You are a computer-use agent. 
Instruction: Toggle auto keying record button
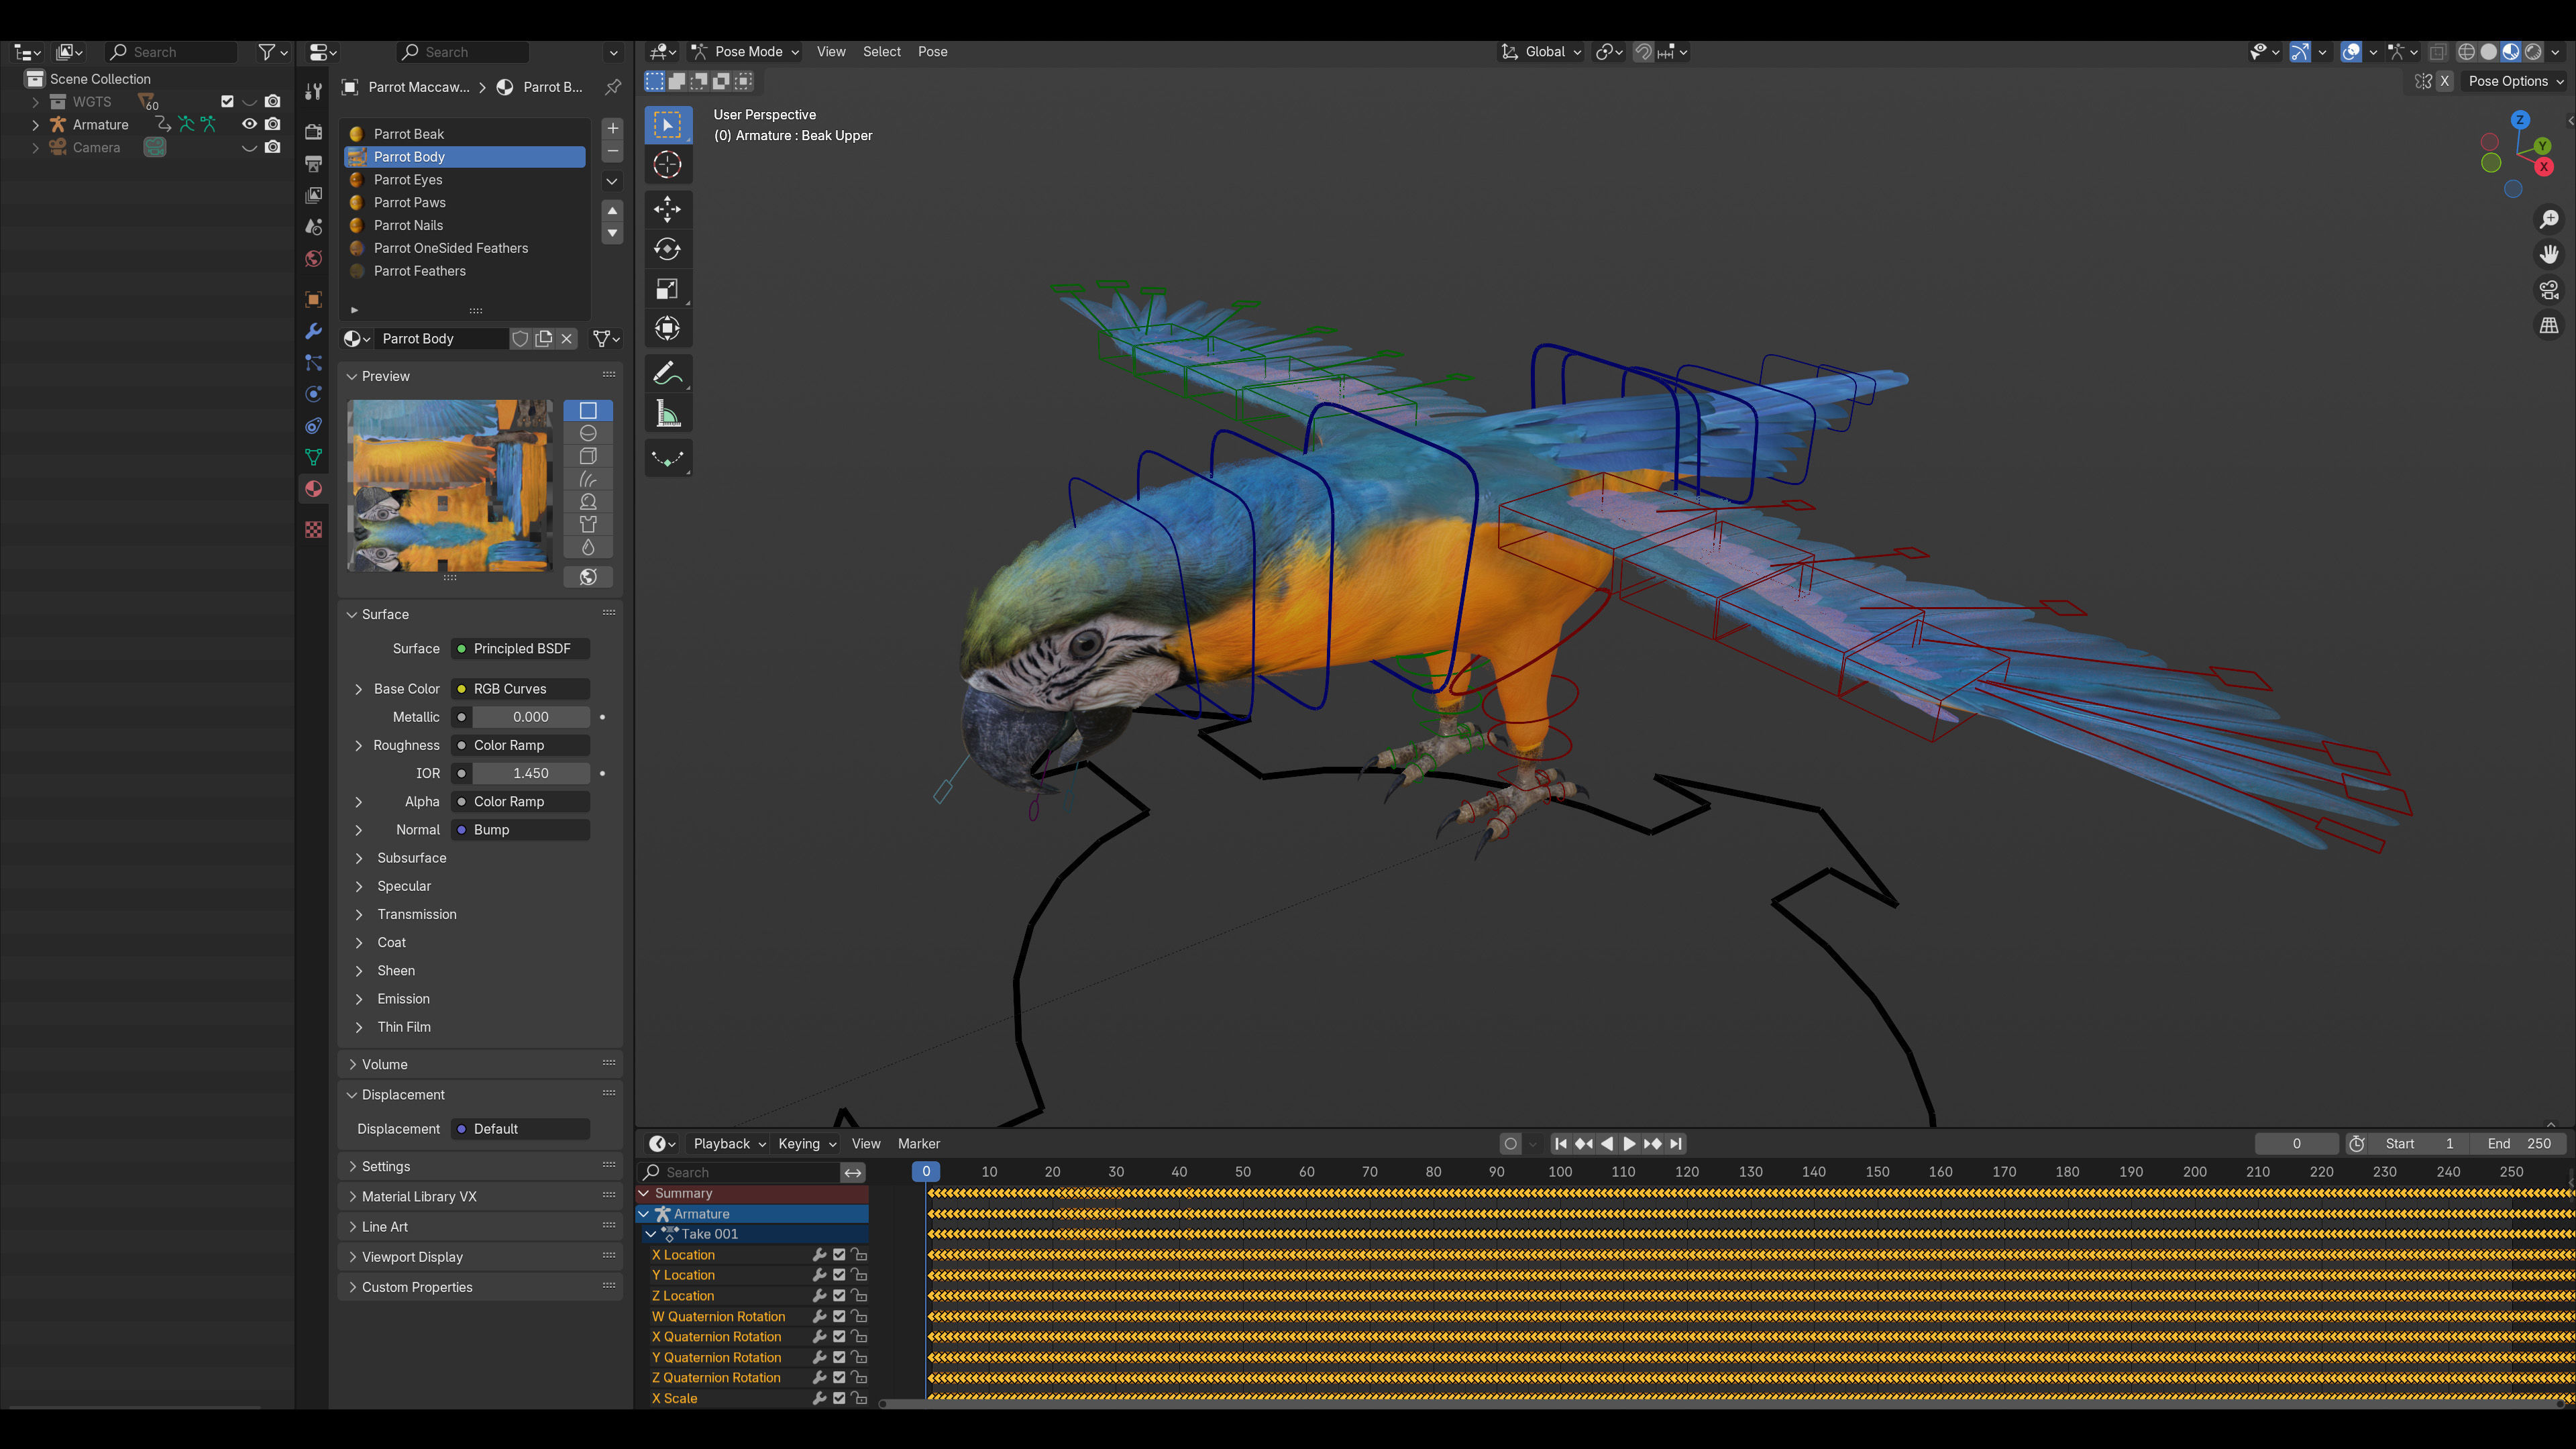[1511, 1144]
